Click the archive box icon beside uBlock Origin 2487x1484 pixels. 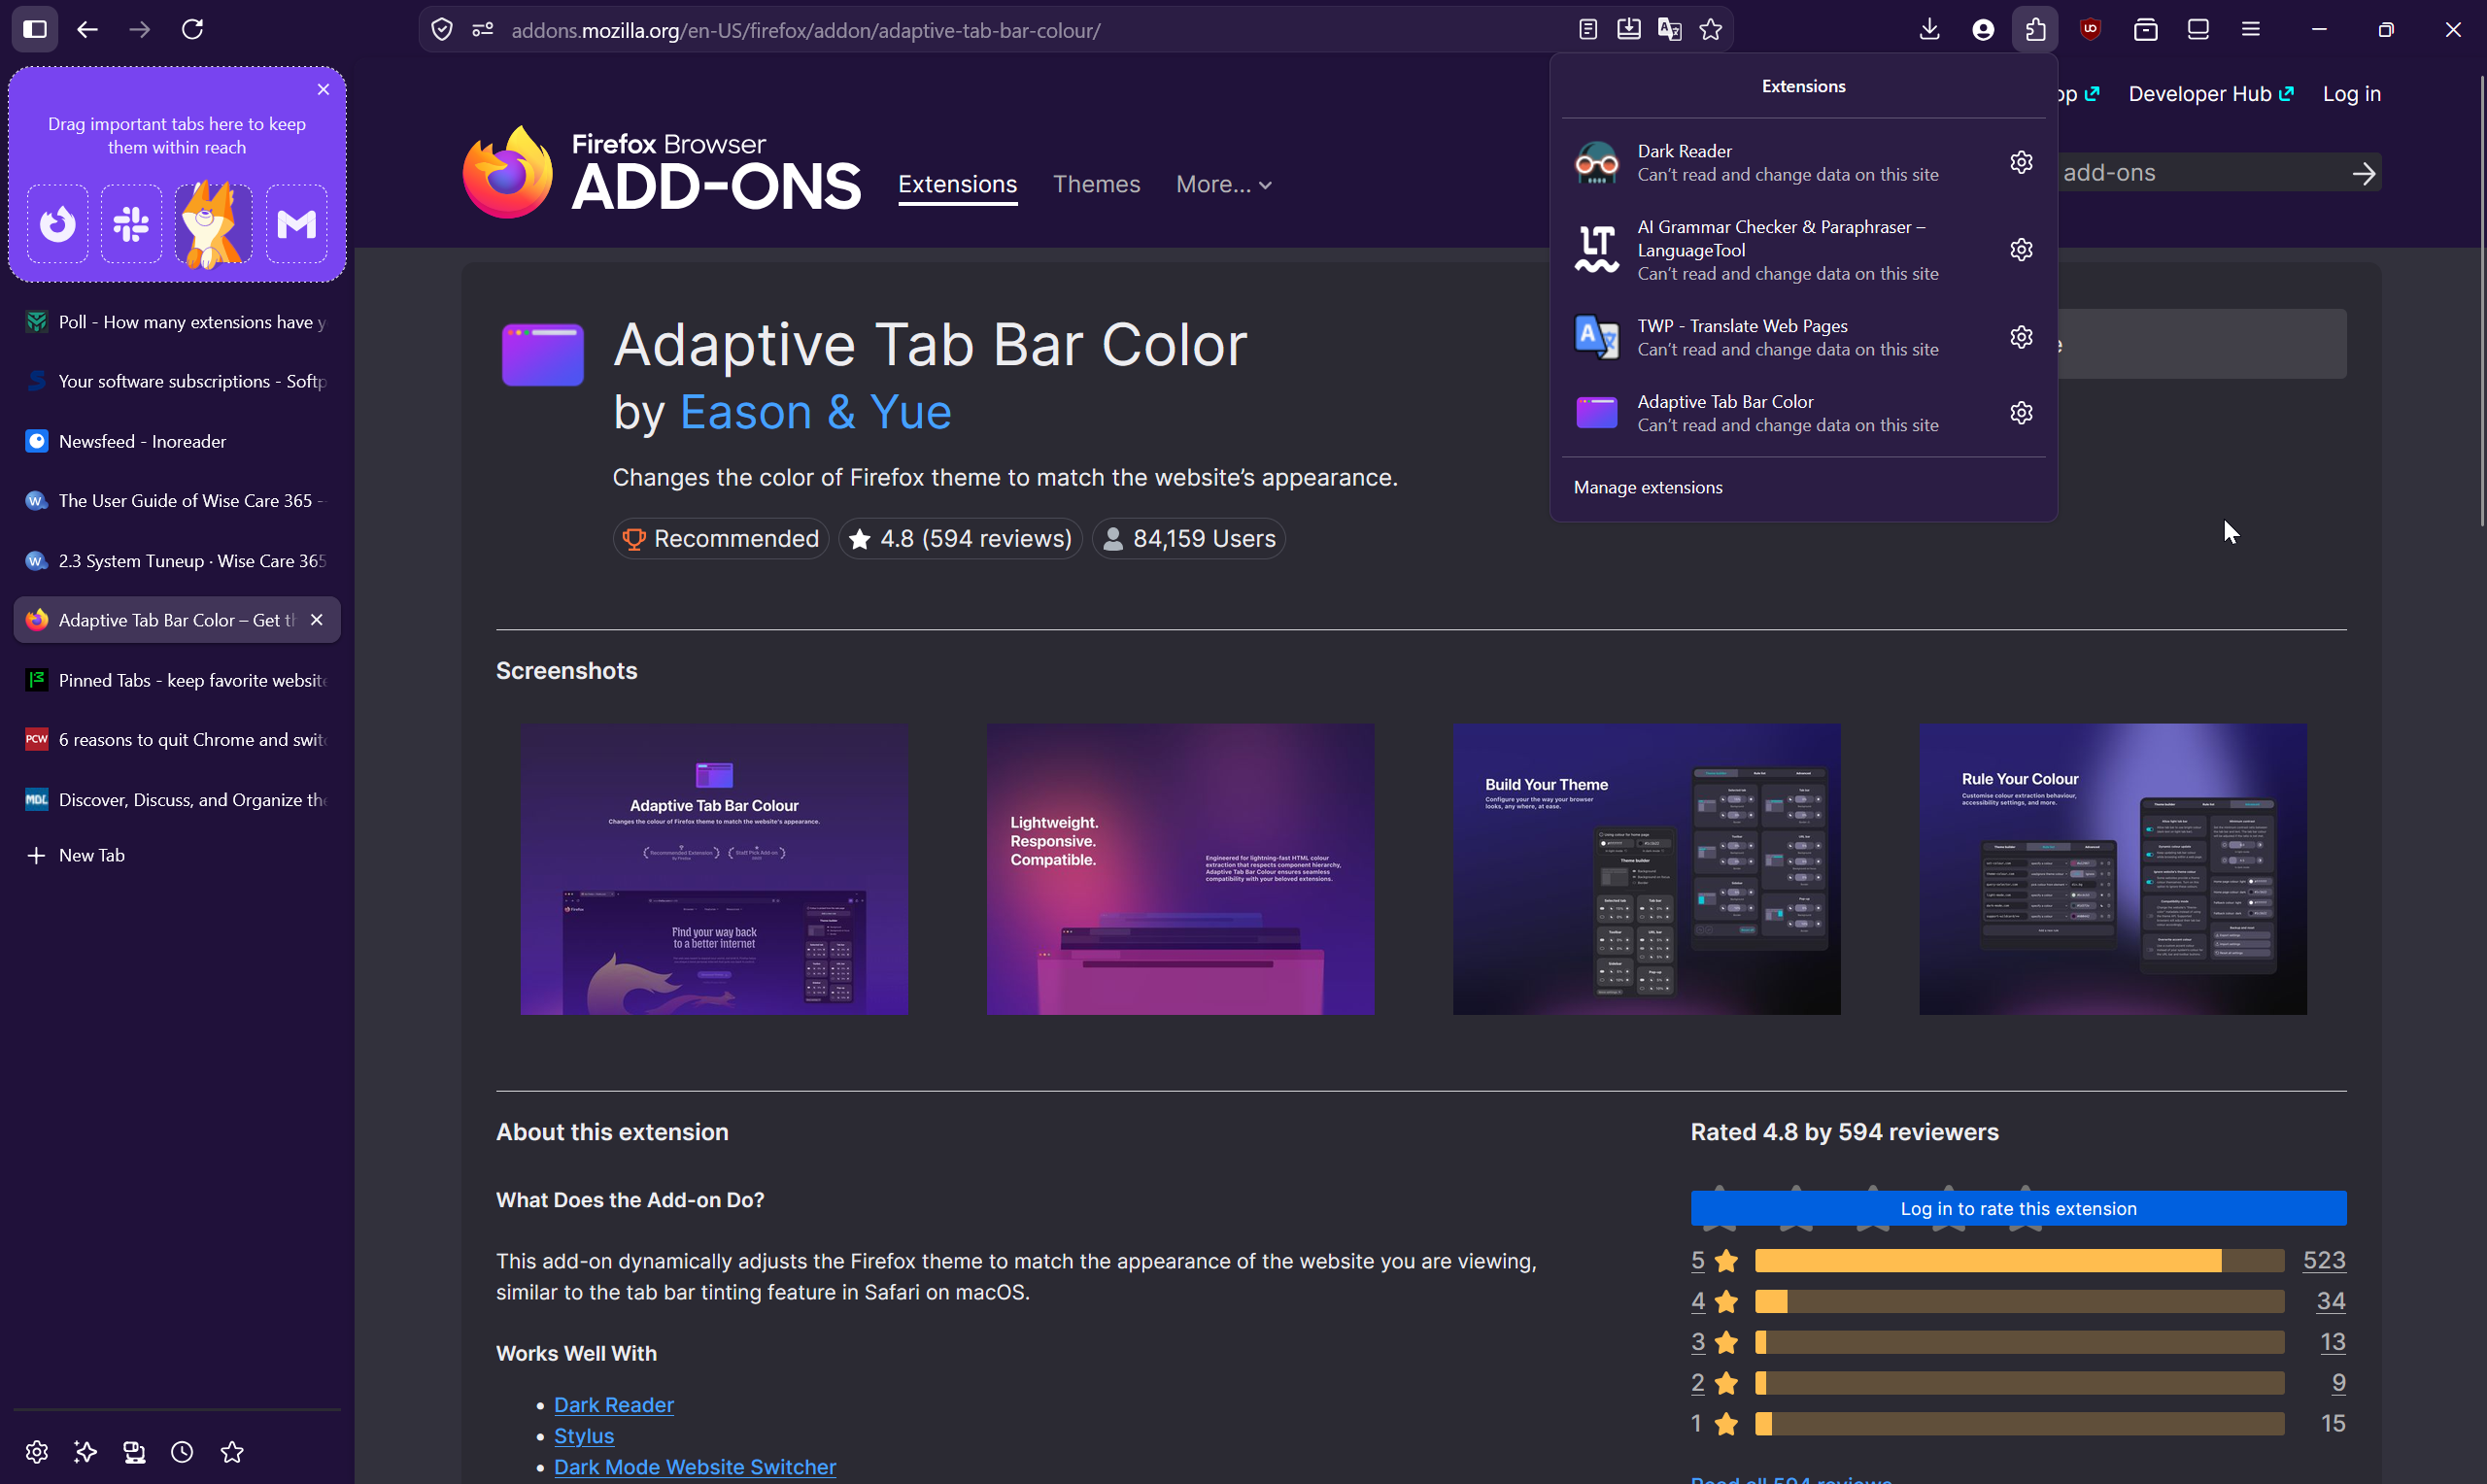[x=2145, y=30]
